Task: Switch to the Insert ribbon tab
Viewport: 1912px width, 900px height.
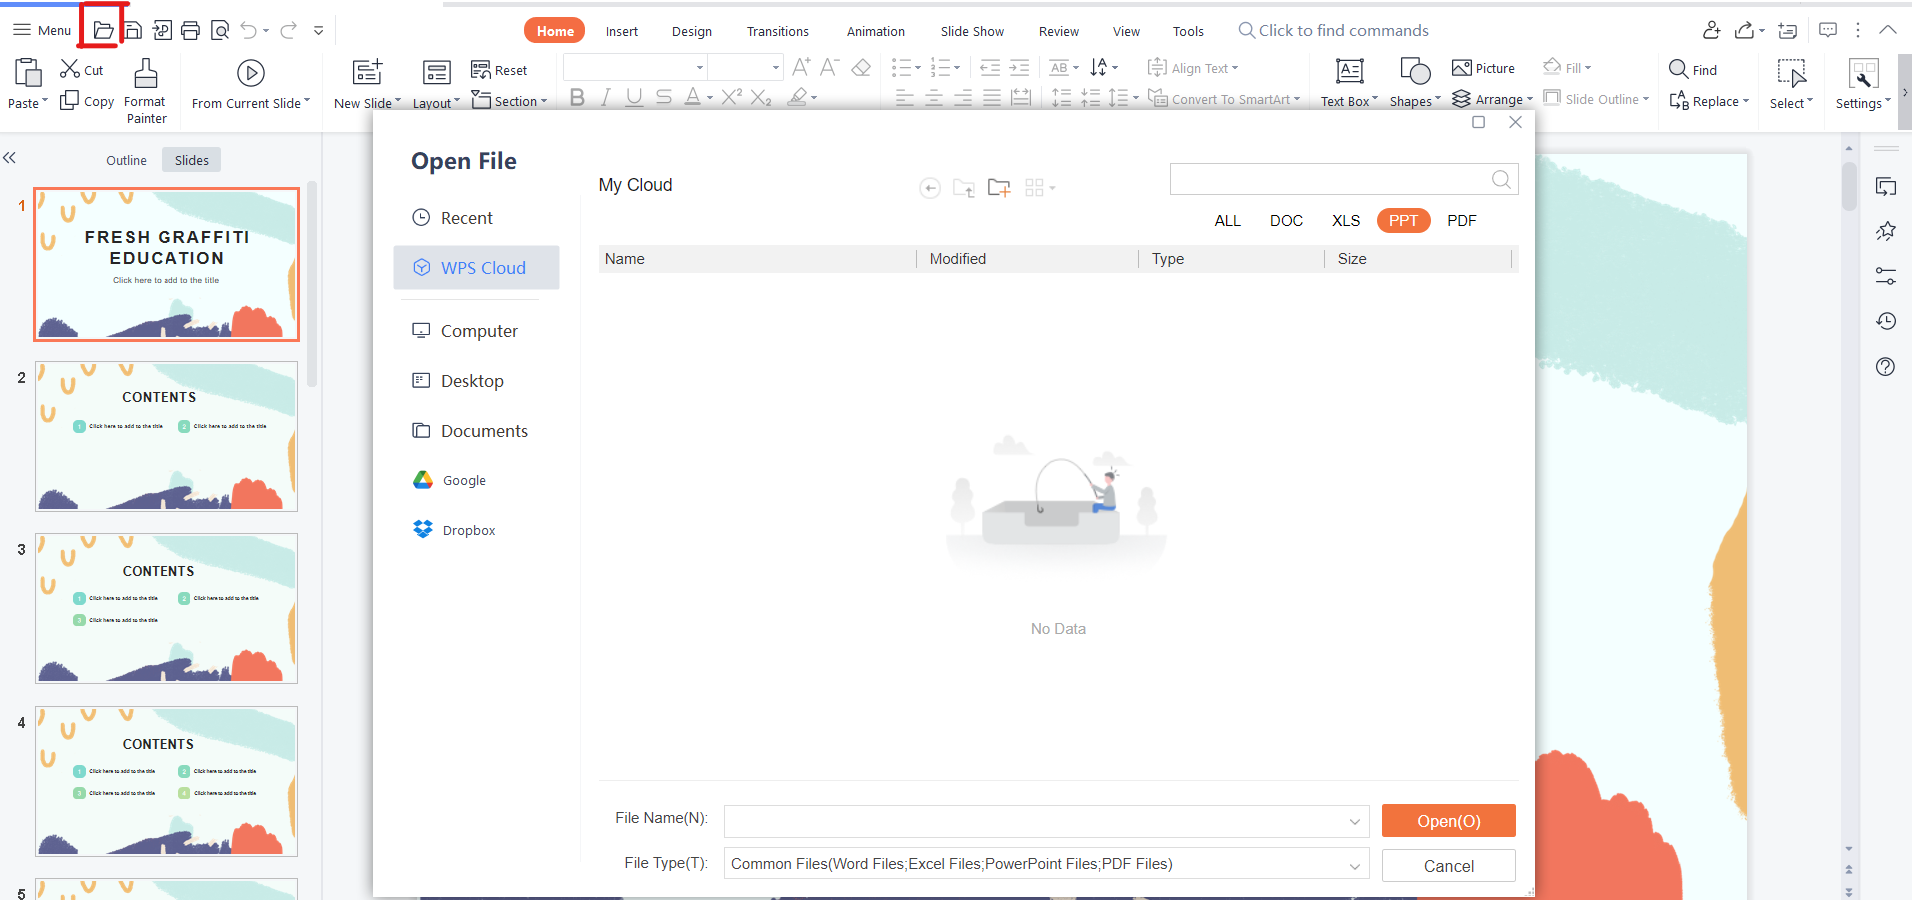Action: [x=621, y=31]
